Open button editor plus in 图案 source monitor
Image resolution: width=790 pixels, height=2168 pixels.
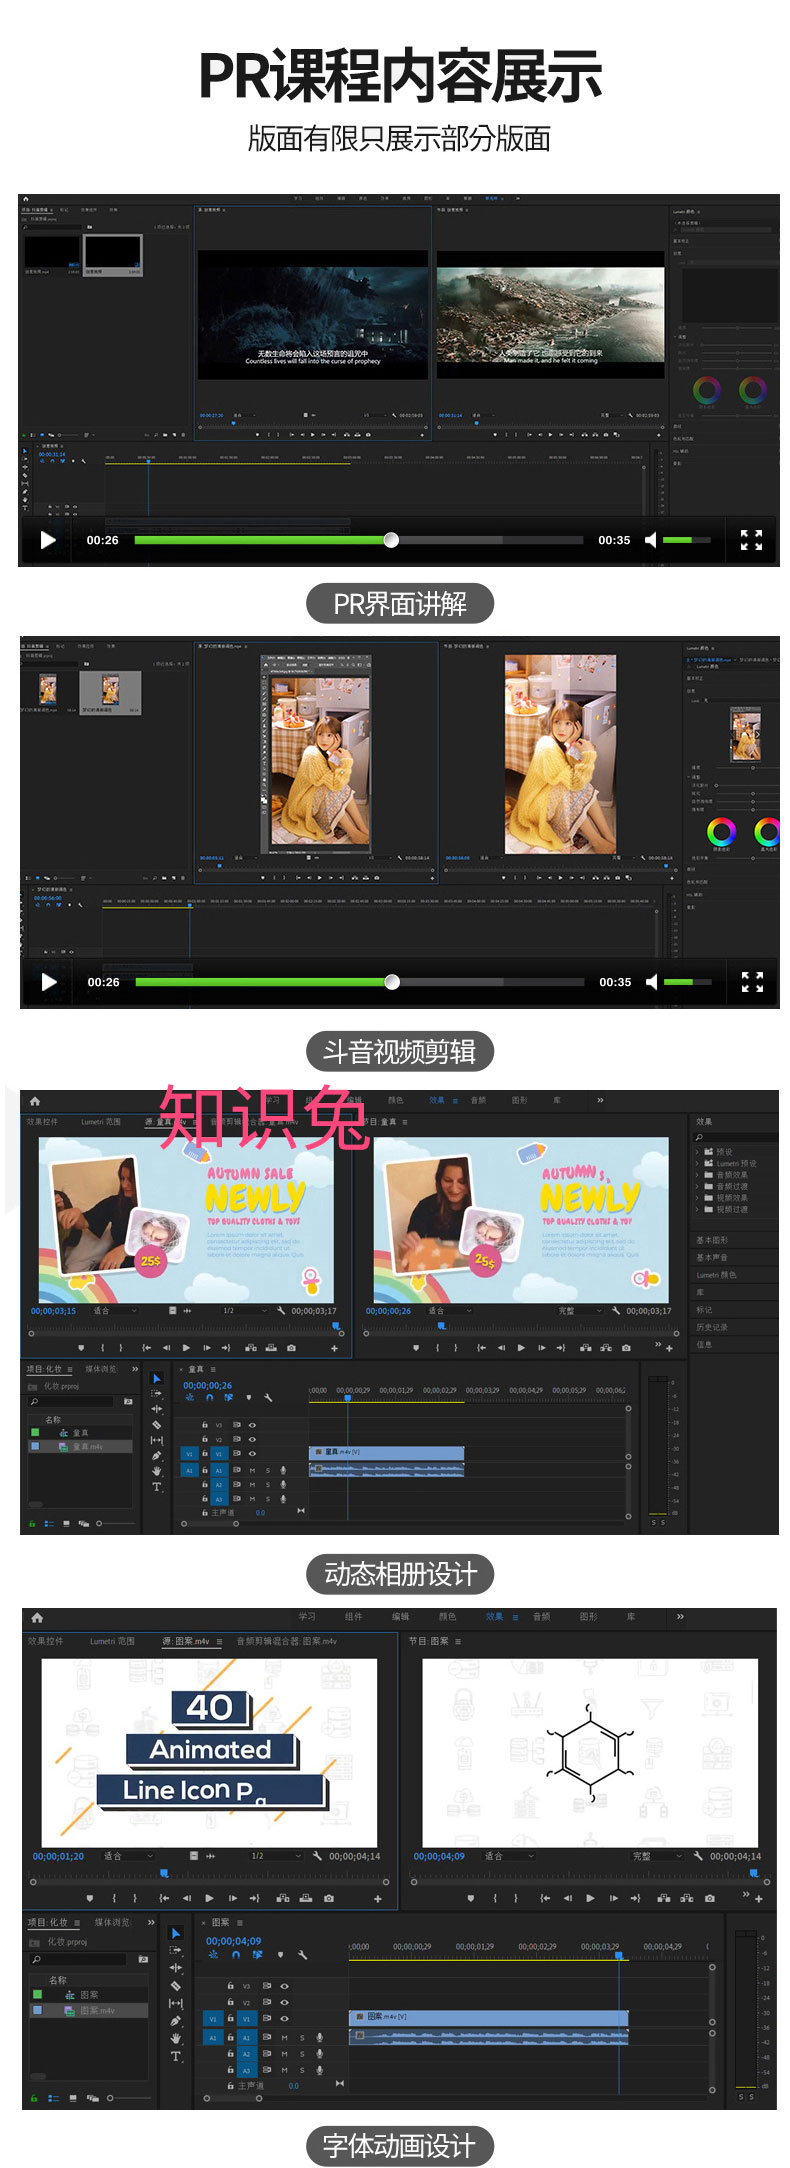coord(377,1898)
